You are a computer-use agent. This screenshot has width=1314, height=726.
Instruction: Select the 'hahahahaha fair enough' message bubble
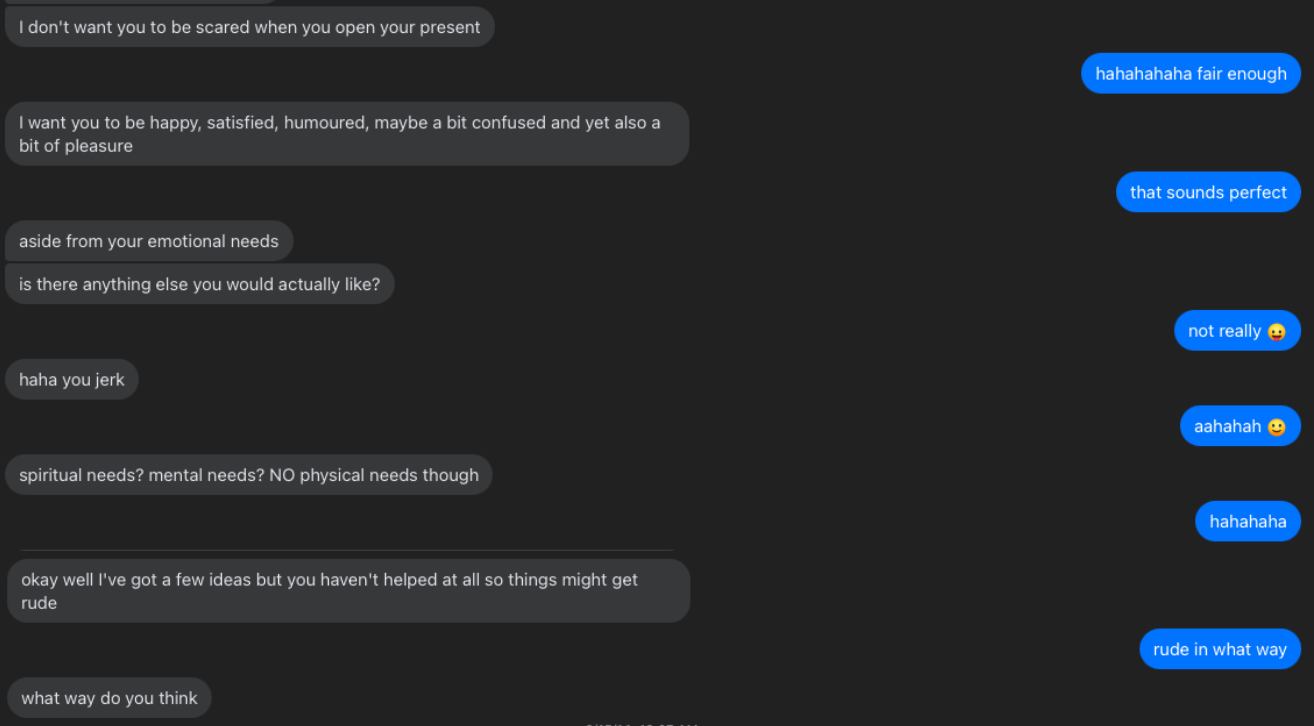pyautogui.click(x=1191, y=73)
